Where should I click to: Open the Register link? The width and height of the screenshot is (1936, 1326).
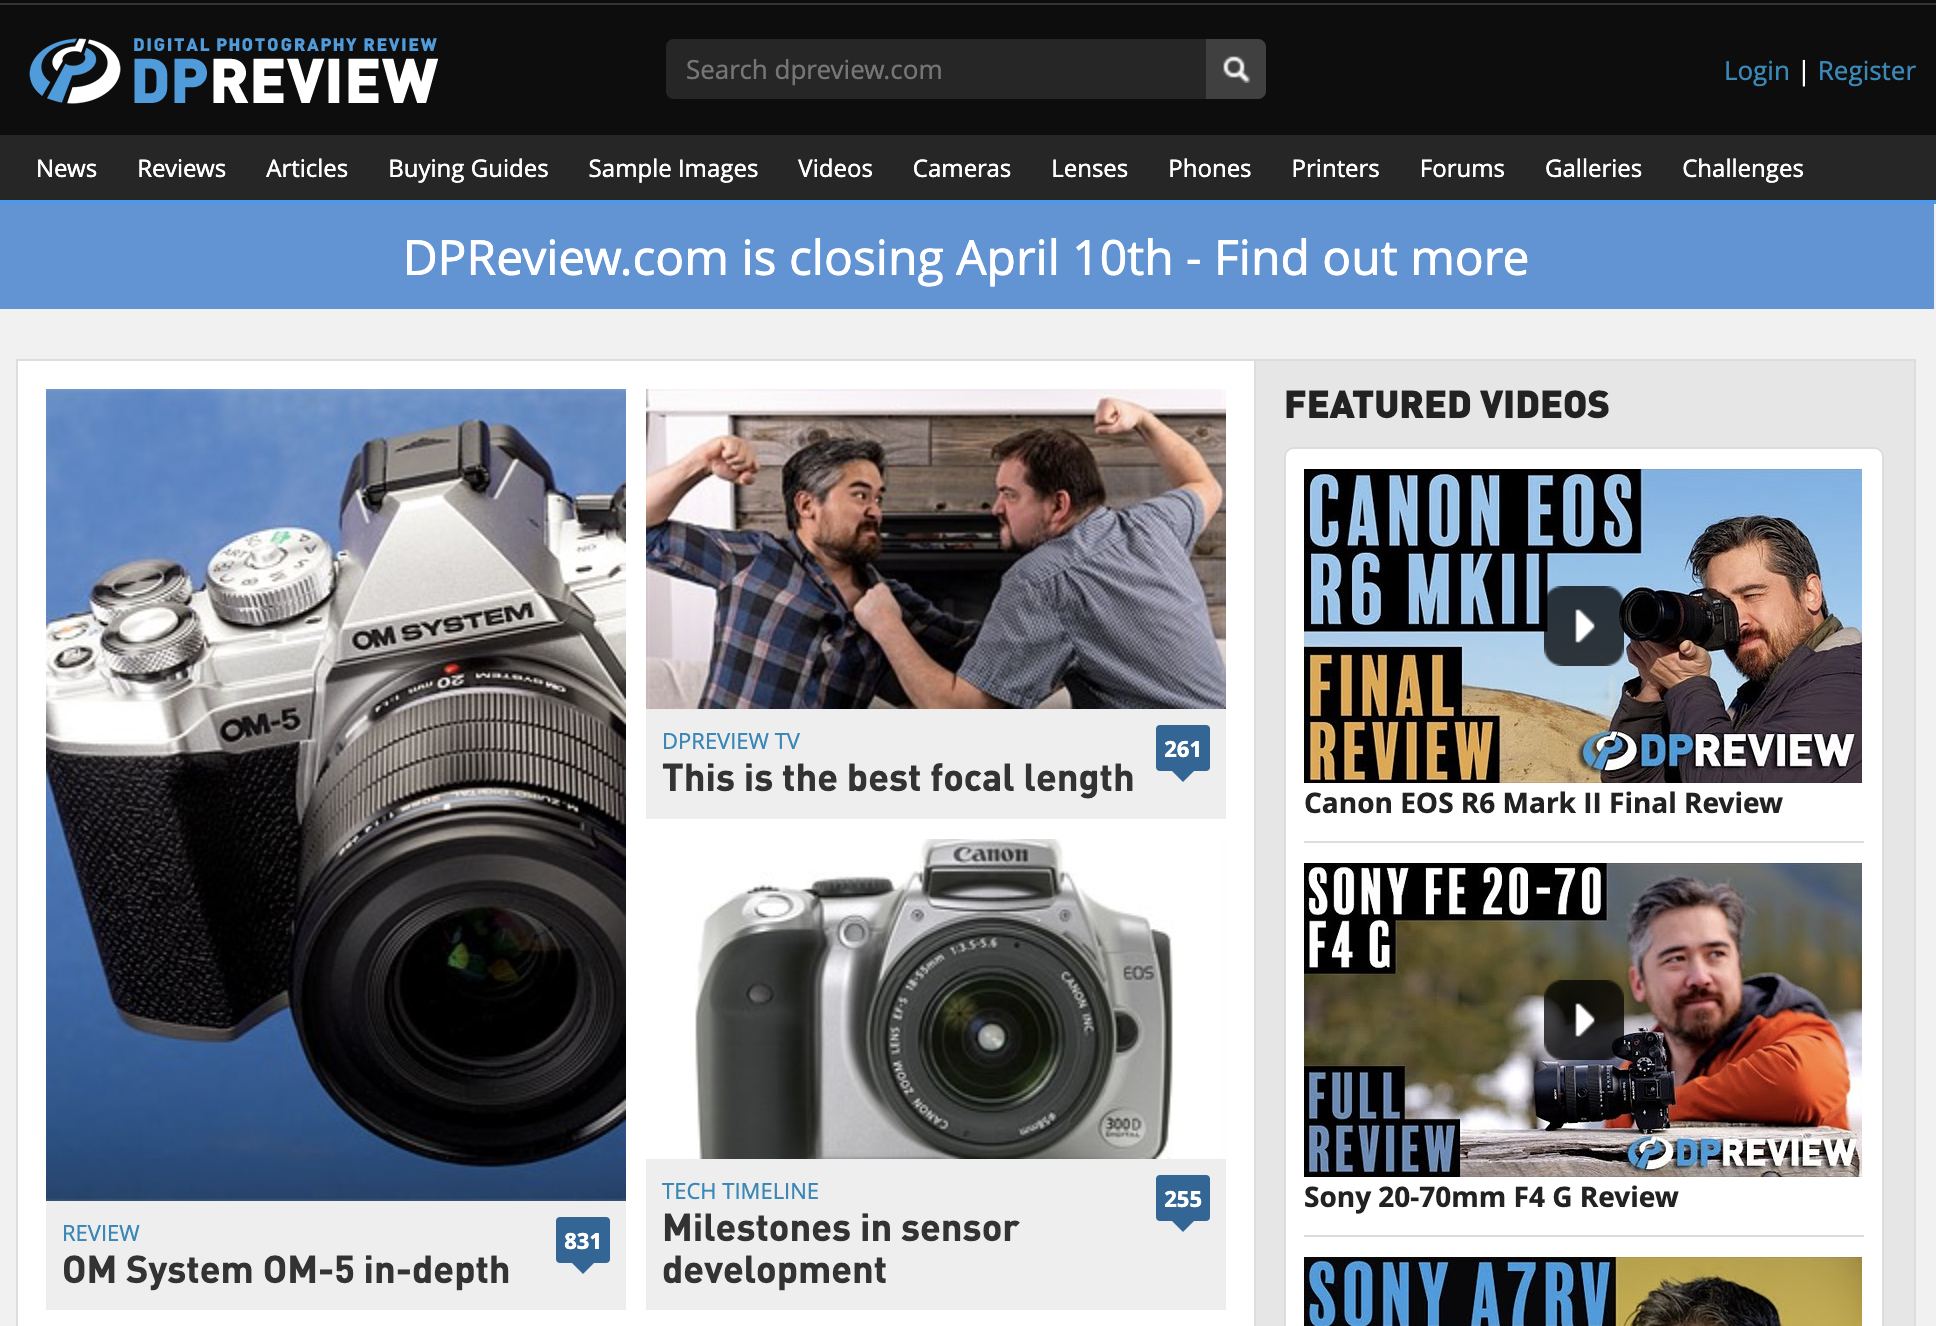pyautogui.click(x=1866, y=71)
